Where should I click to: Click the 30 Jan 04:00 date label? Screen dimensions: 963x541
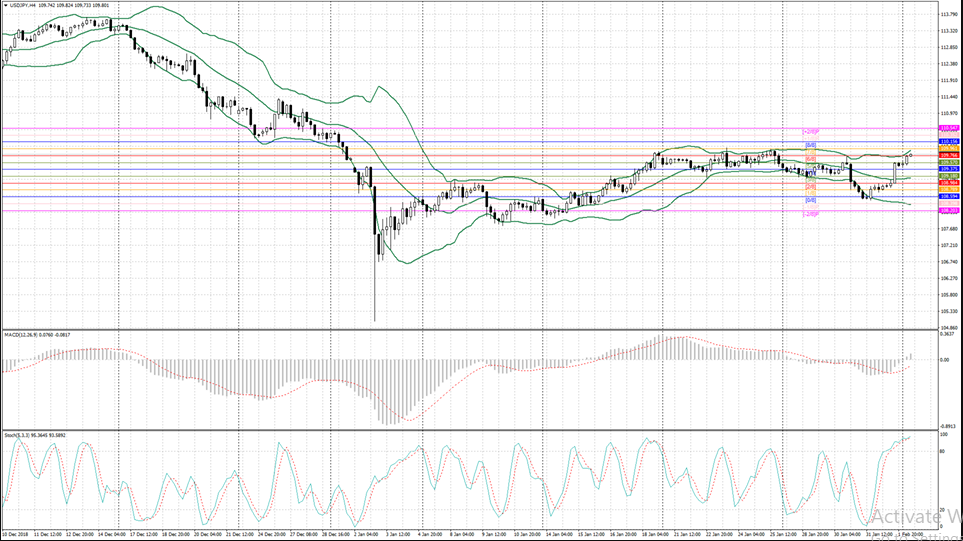coord(848,535)
